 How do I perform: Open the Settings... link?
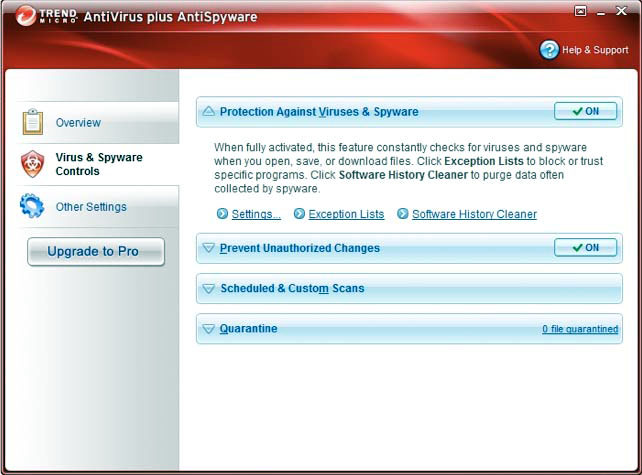[x=256, y=214]
